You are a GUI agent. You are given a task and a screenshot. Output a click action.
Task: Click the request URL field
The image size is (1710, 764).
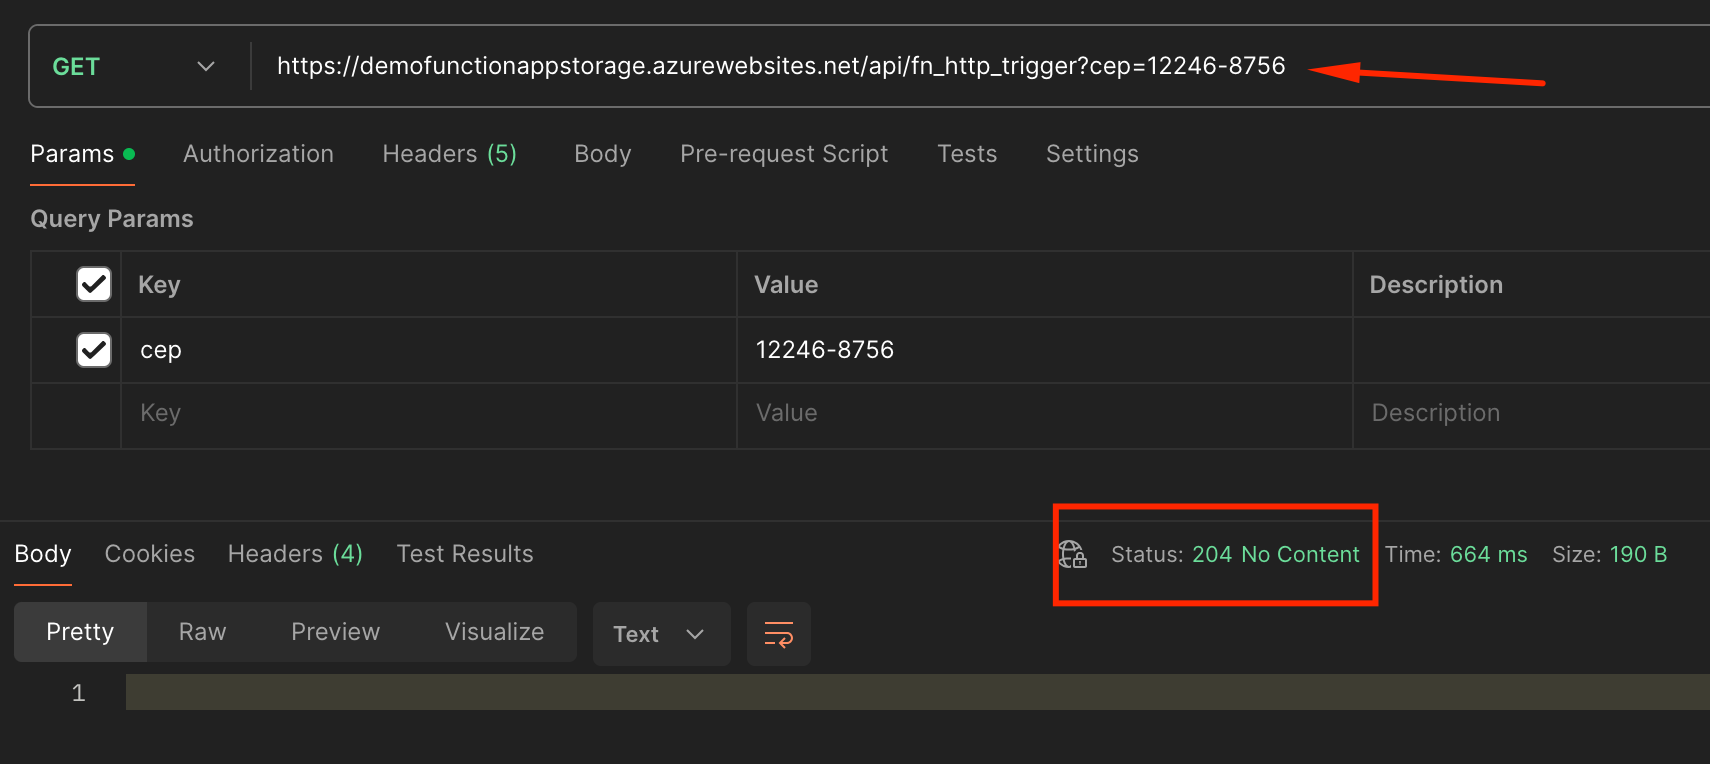(x=781, y=66)
